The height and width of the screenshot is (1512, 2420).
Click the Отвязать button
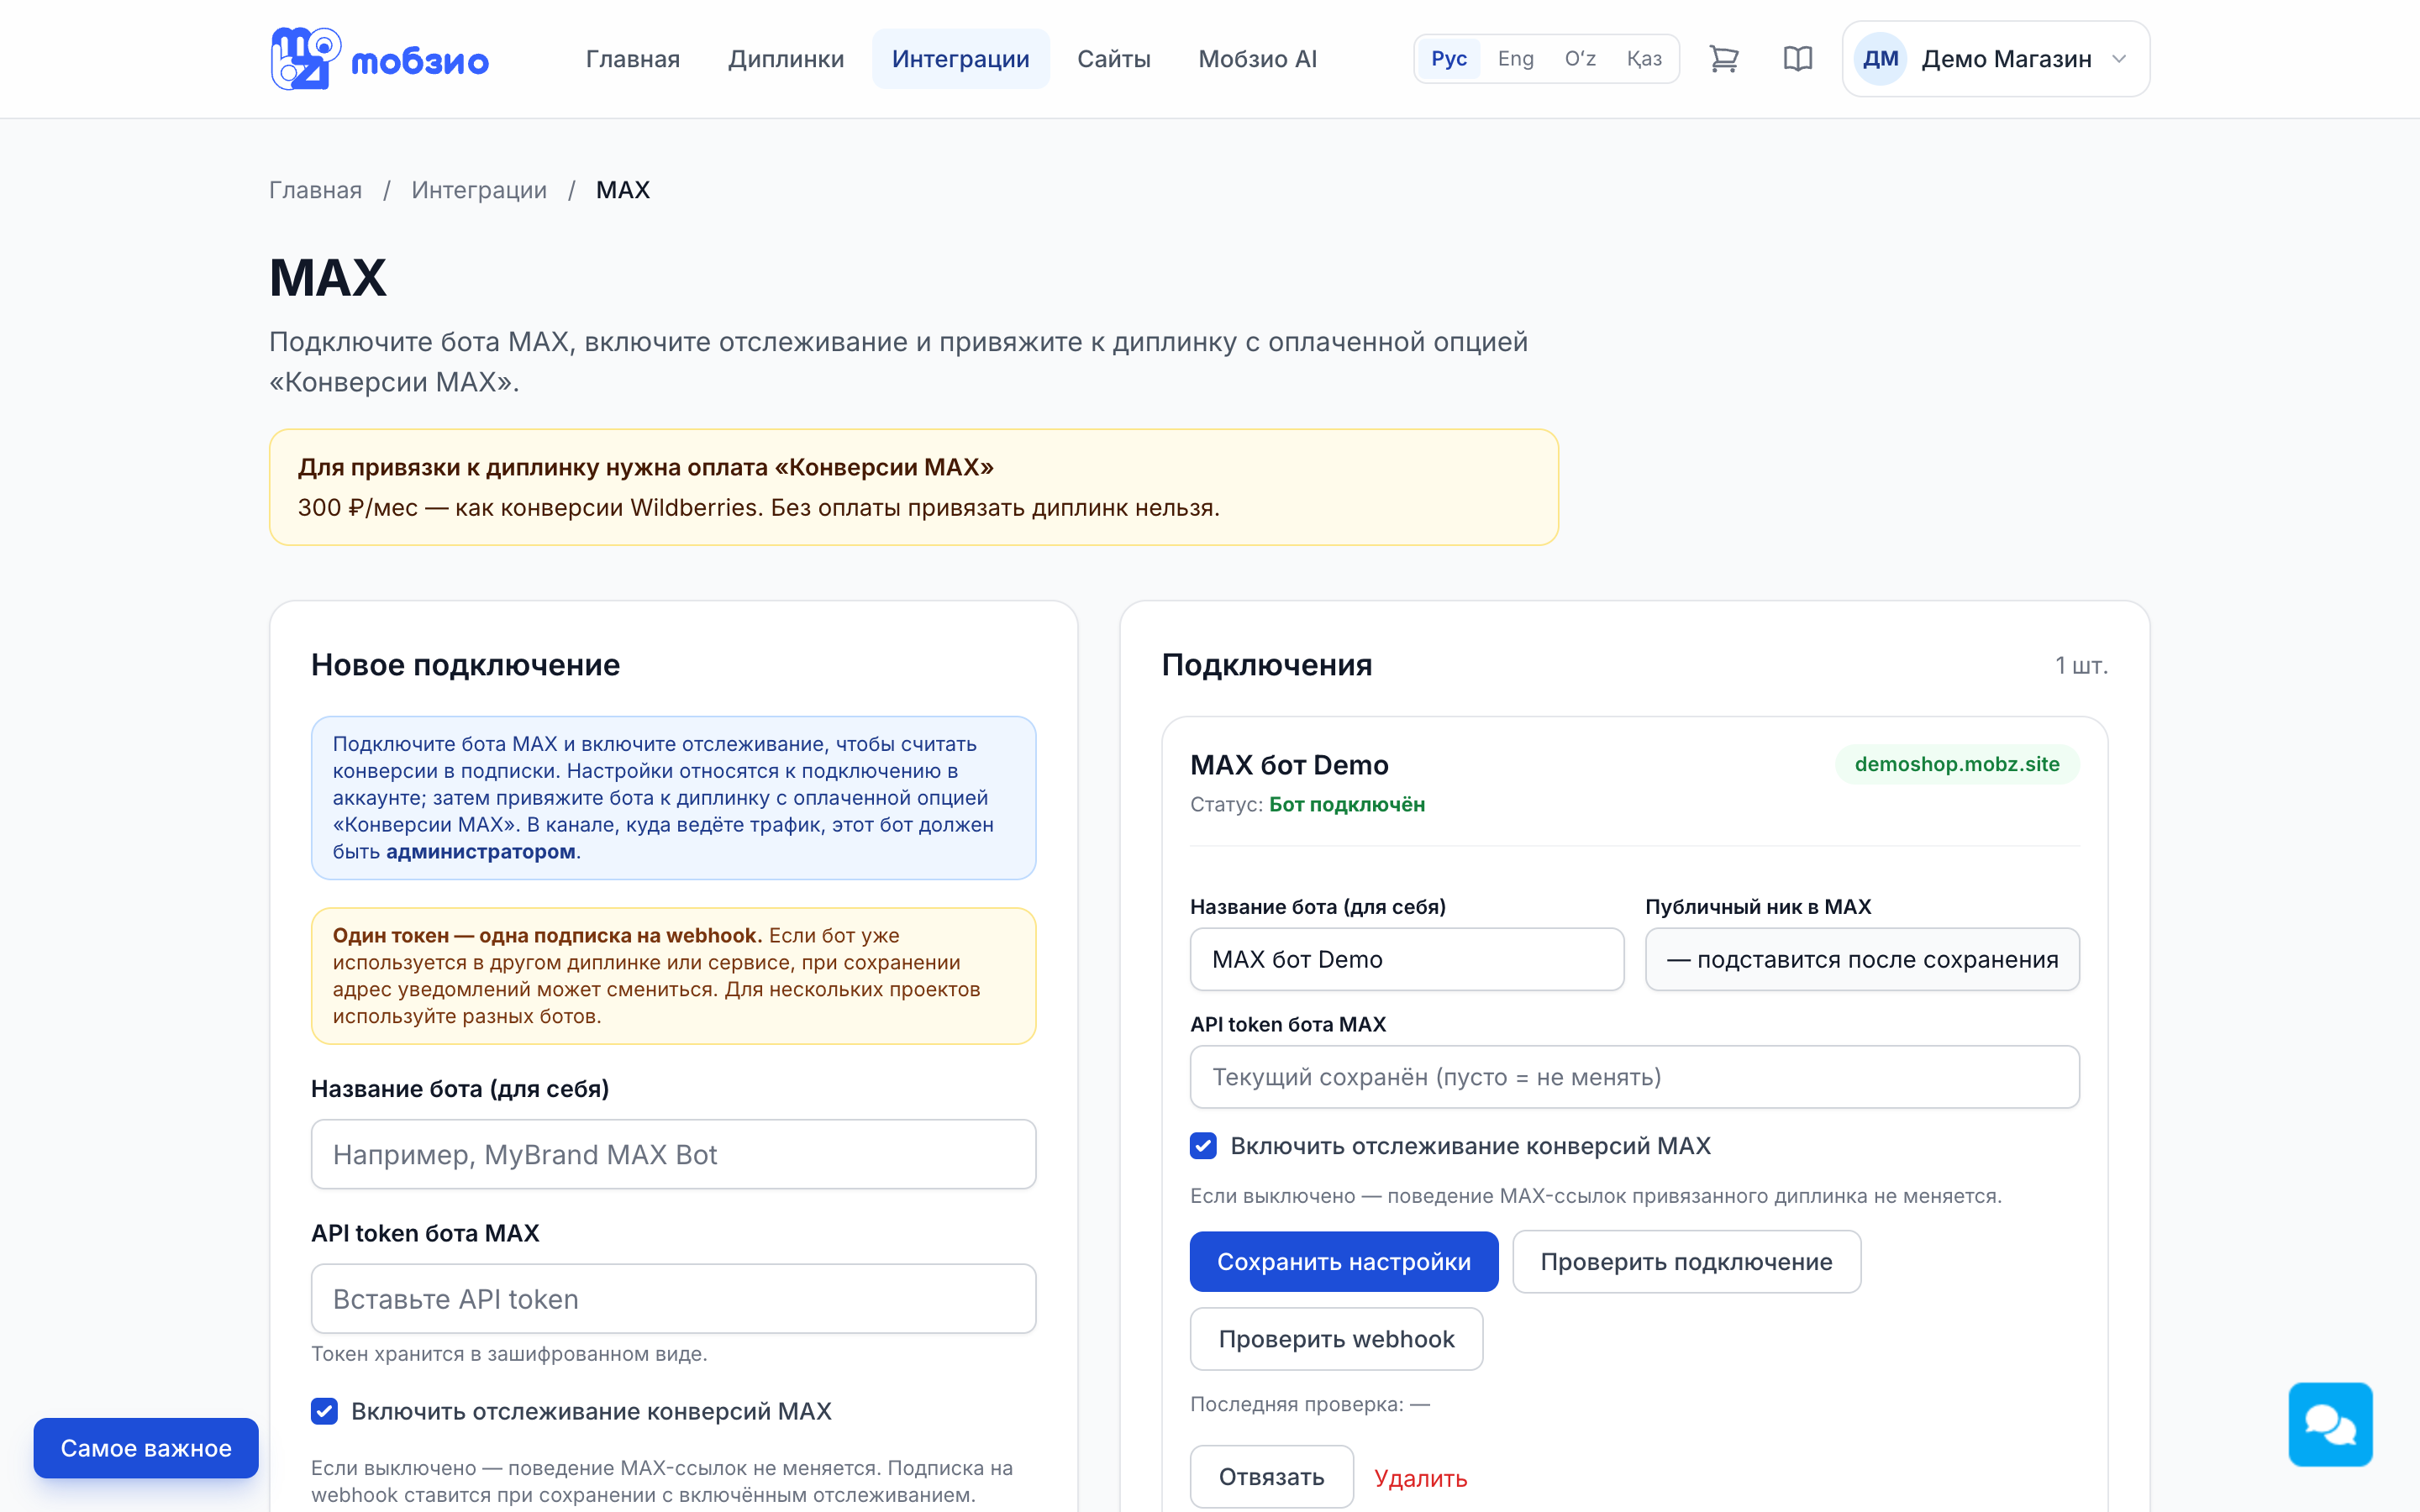1271,1476
